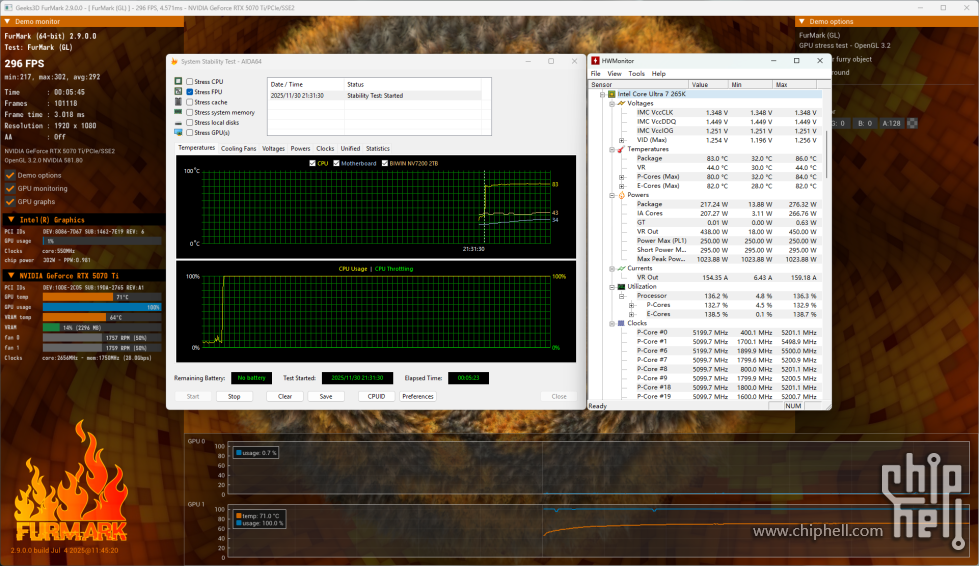Click the Stress GPU(s) monitor icon
The width and height of the screenshot is (979, 566).
178,132
